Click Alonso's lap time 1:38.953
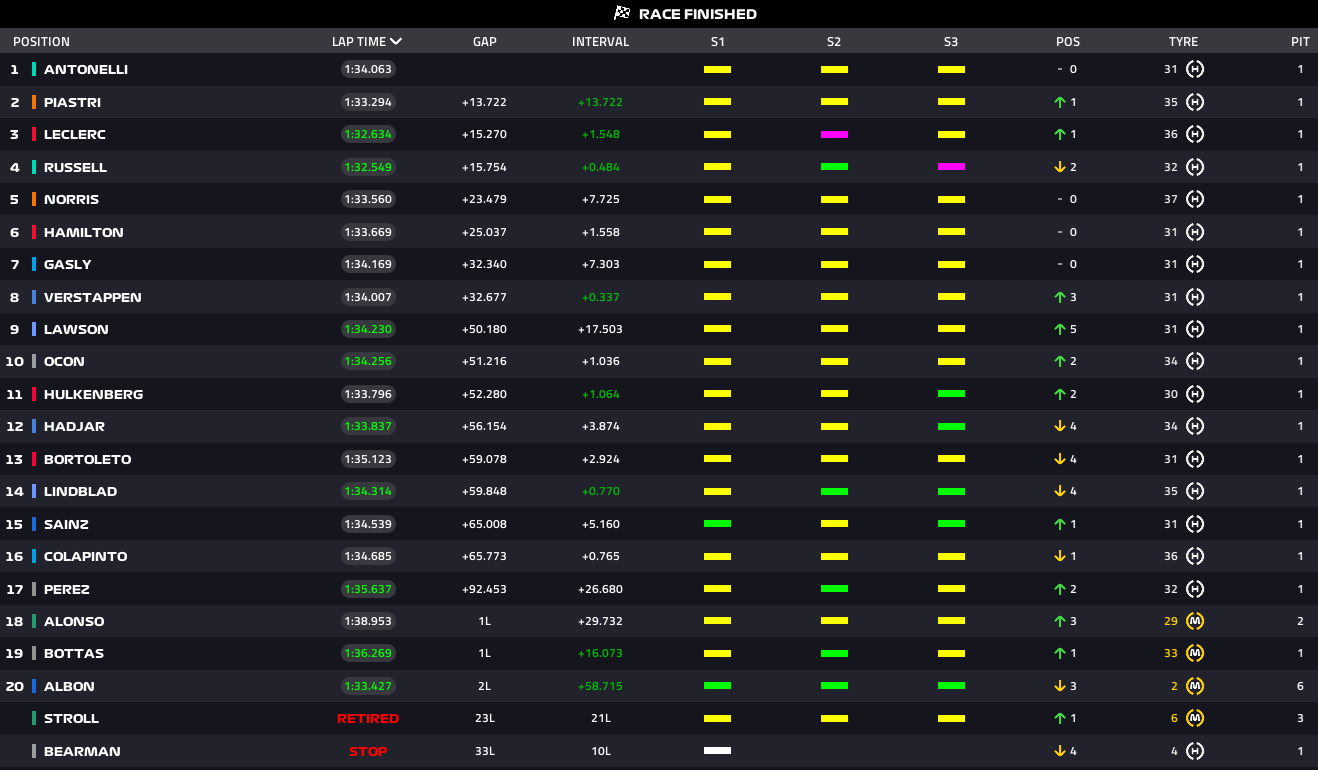Image resolution: width=1318 pixels, height=770 pixels. (368, 621)
